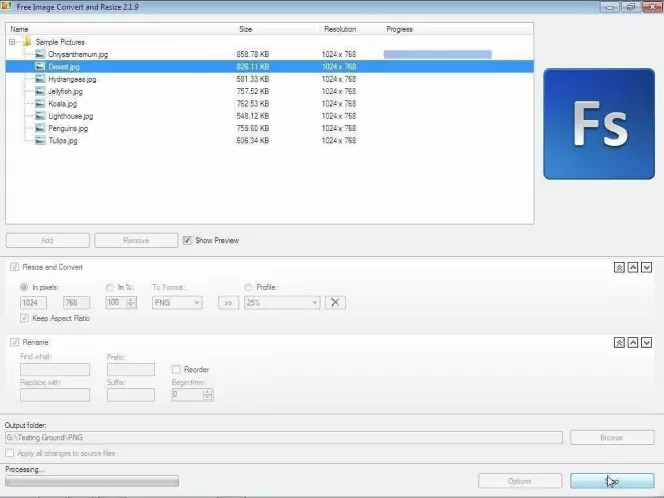The width and height of the screenshot is (664, 498).
Task: Click the Lighthouse.jpg file icon
Action: pos(40,116)
